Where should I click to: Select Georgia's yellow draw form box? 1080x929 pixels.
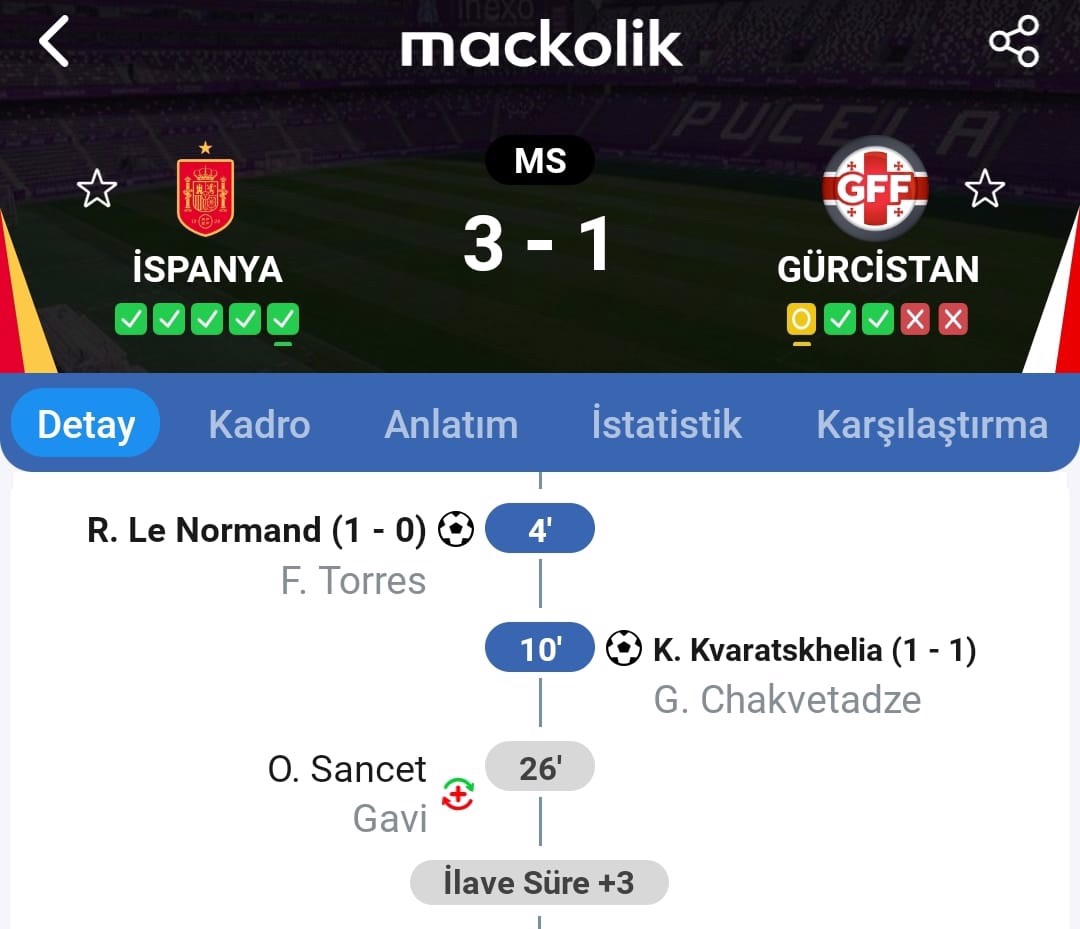pos(801,319)
